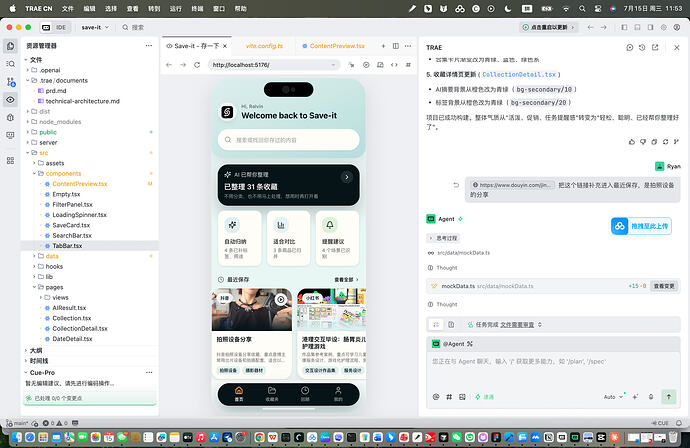The width and height of the screenshot is (690, 448).
Task: Open the CollectionDetail.tsx link in chat
Action: (x=519, y=74)
